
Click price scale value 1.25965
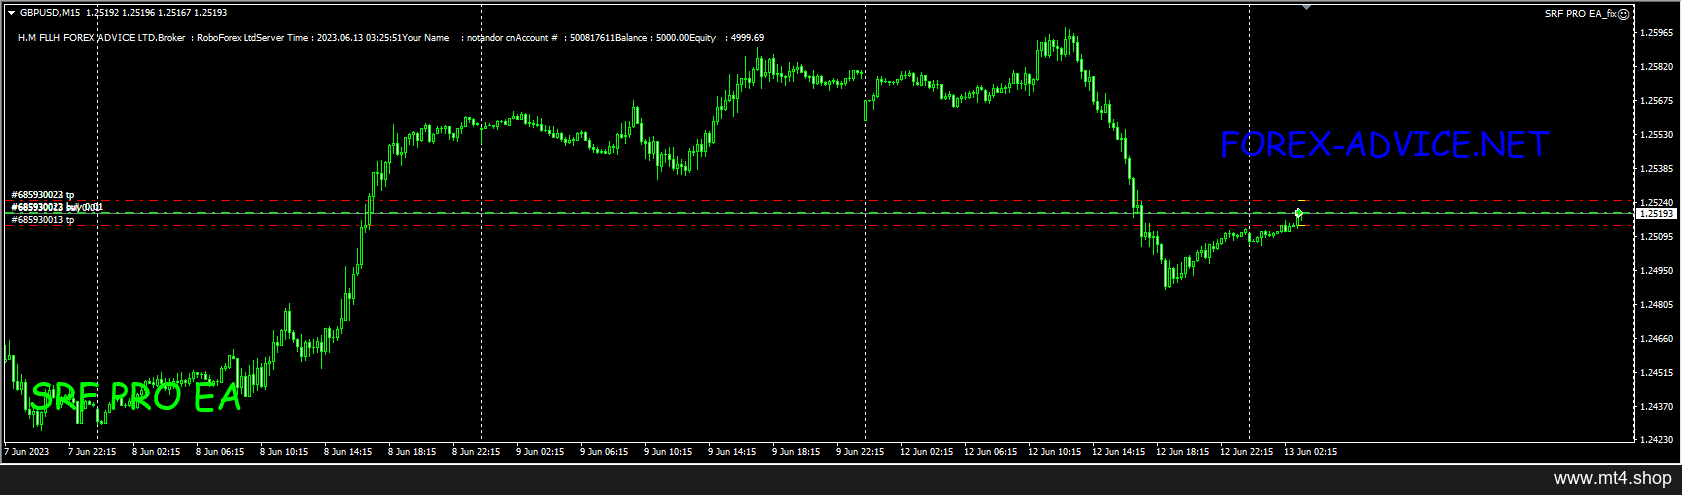[1656, 33]
